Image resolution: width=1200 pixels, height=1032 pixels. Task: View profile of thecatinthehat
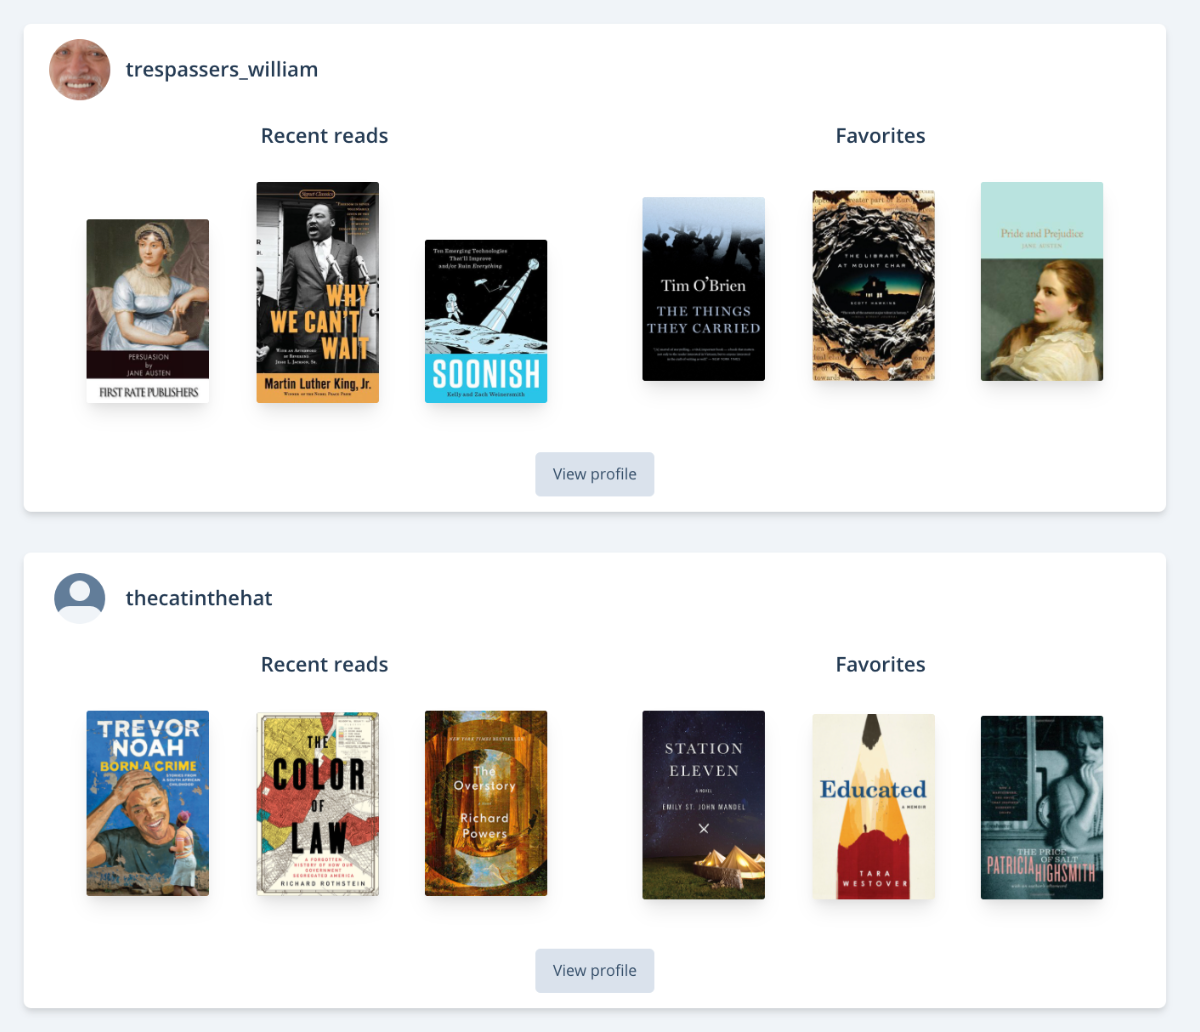click(x=595, y=970)
